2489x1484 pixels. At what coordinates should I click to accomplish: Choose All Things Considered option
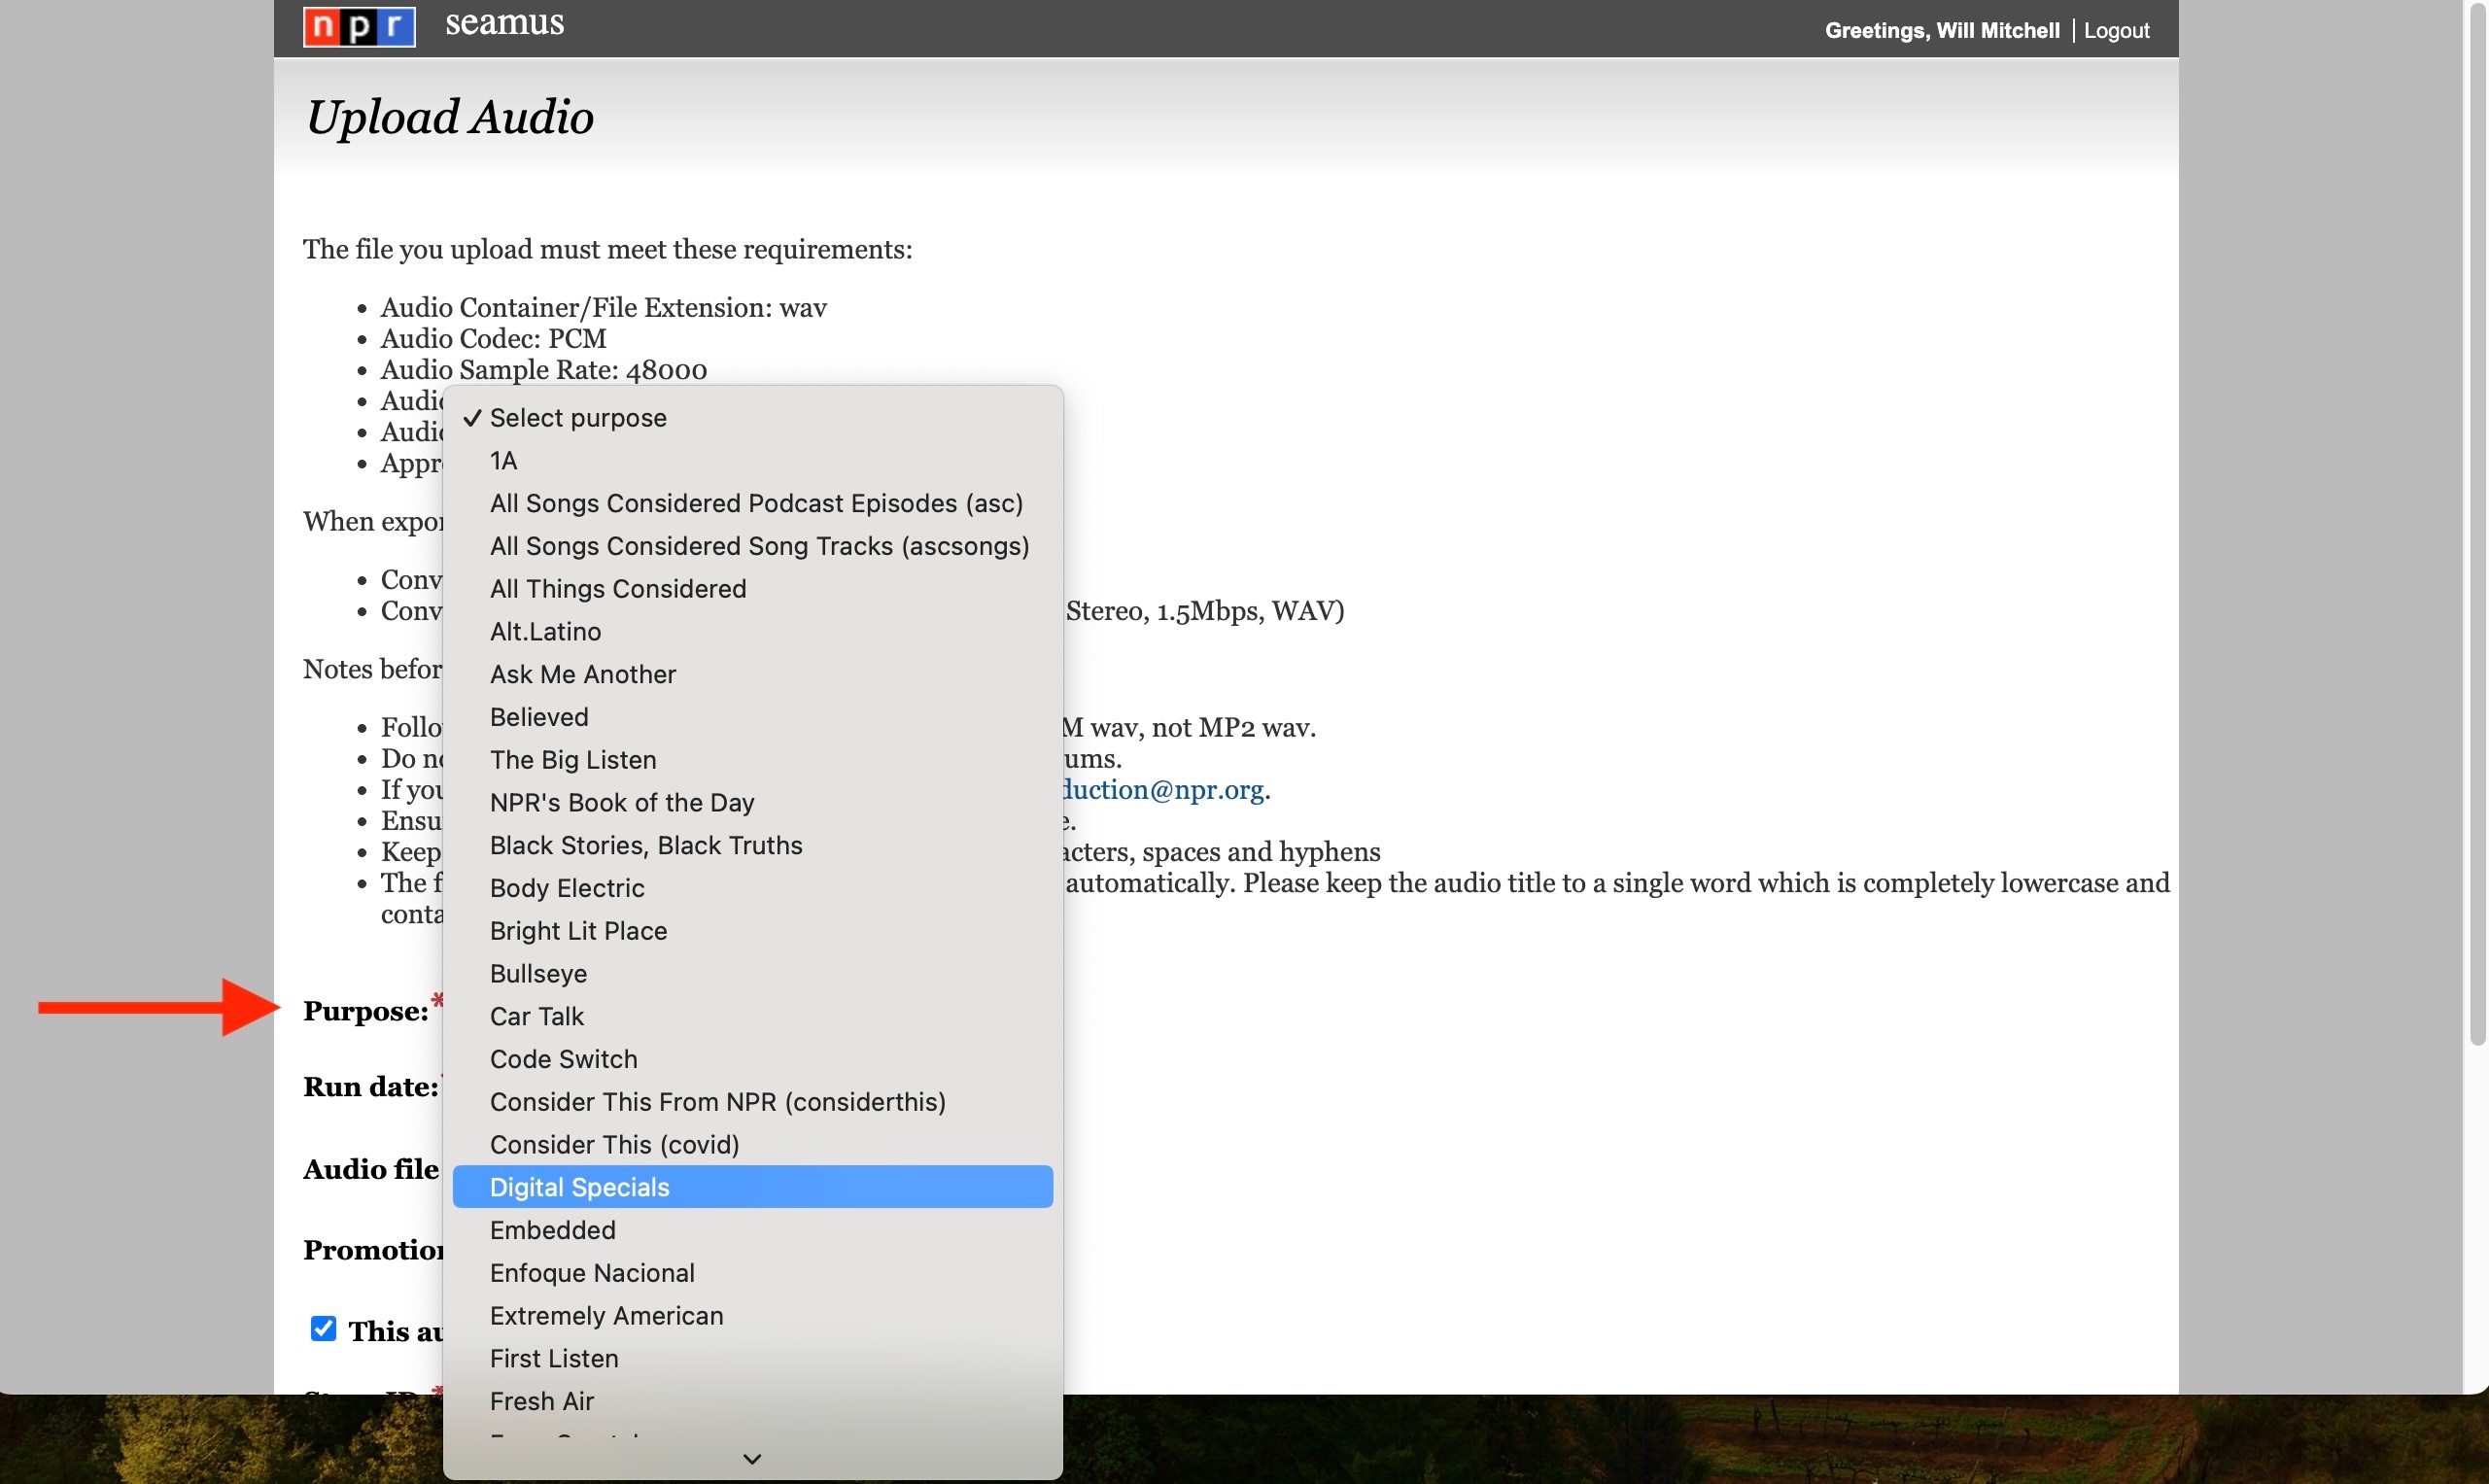[x=752, y=589]
